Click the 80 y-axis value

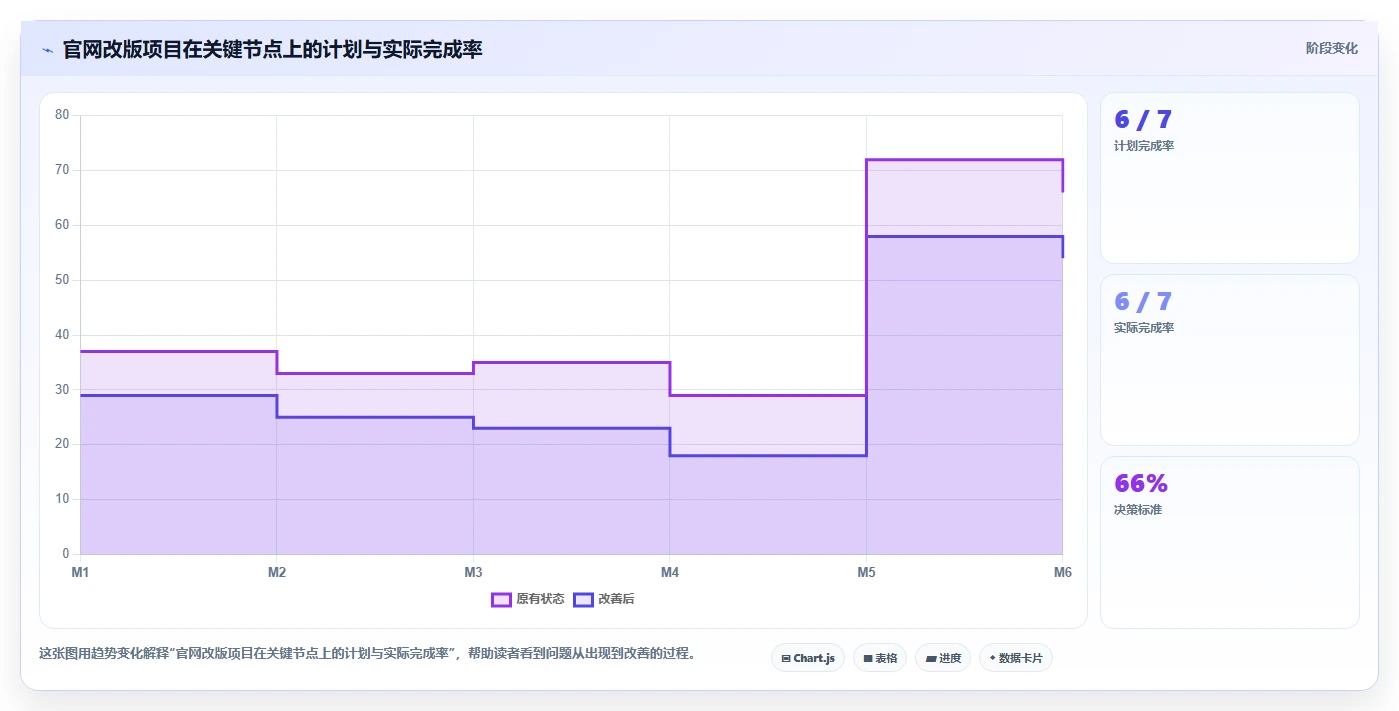(62, 115)
